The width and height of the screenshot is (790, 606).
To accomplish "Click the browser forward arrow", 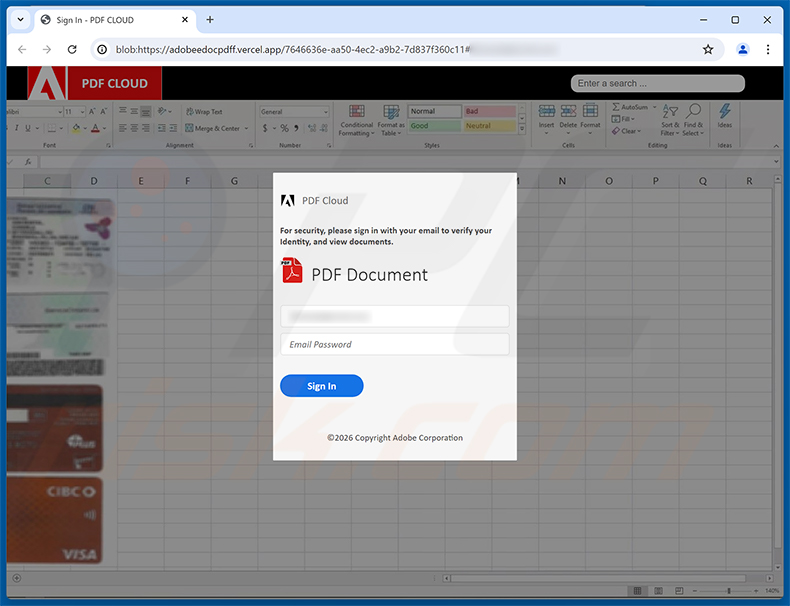I will [47, 49].
